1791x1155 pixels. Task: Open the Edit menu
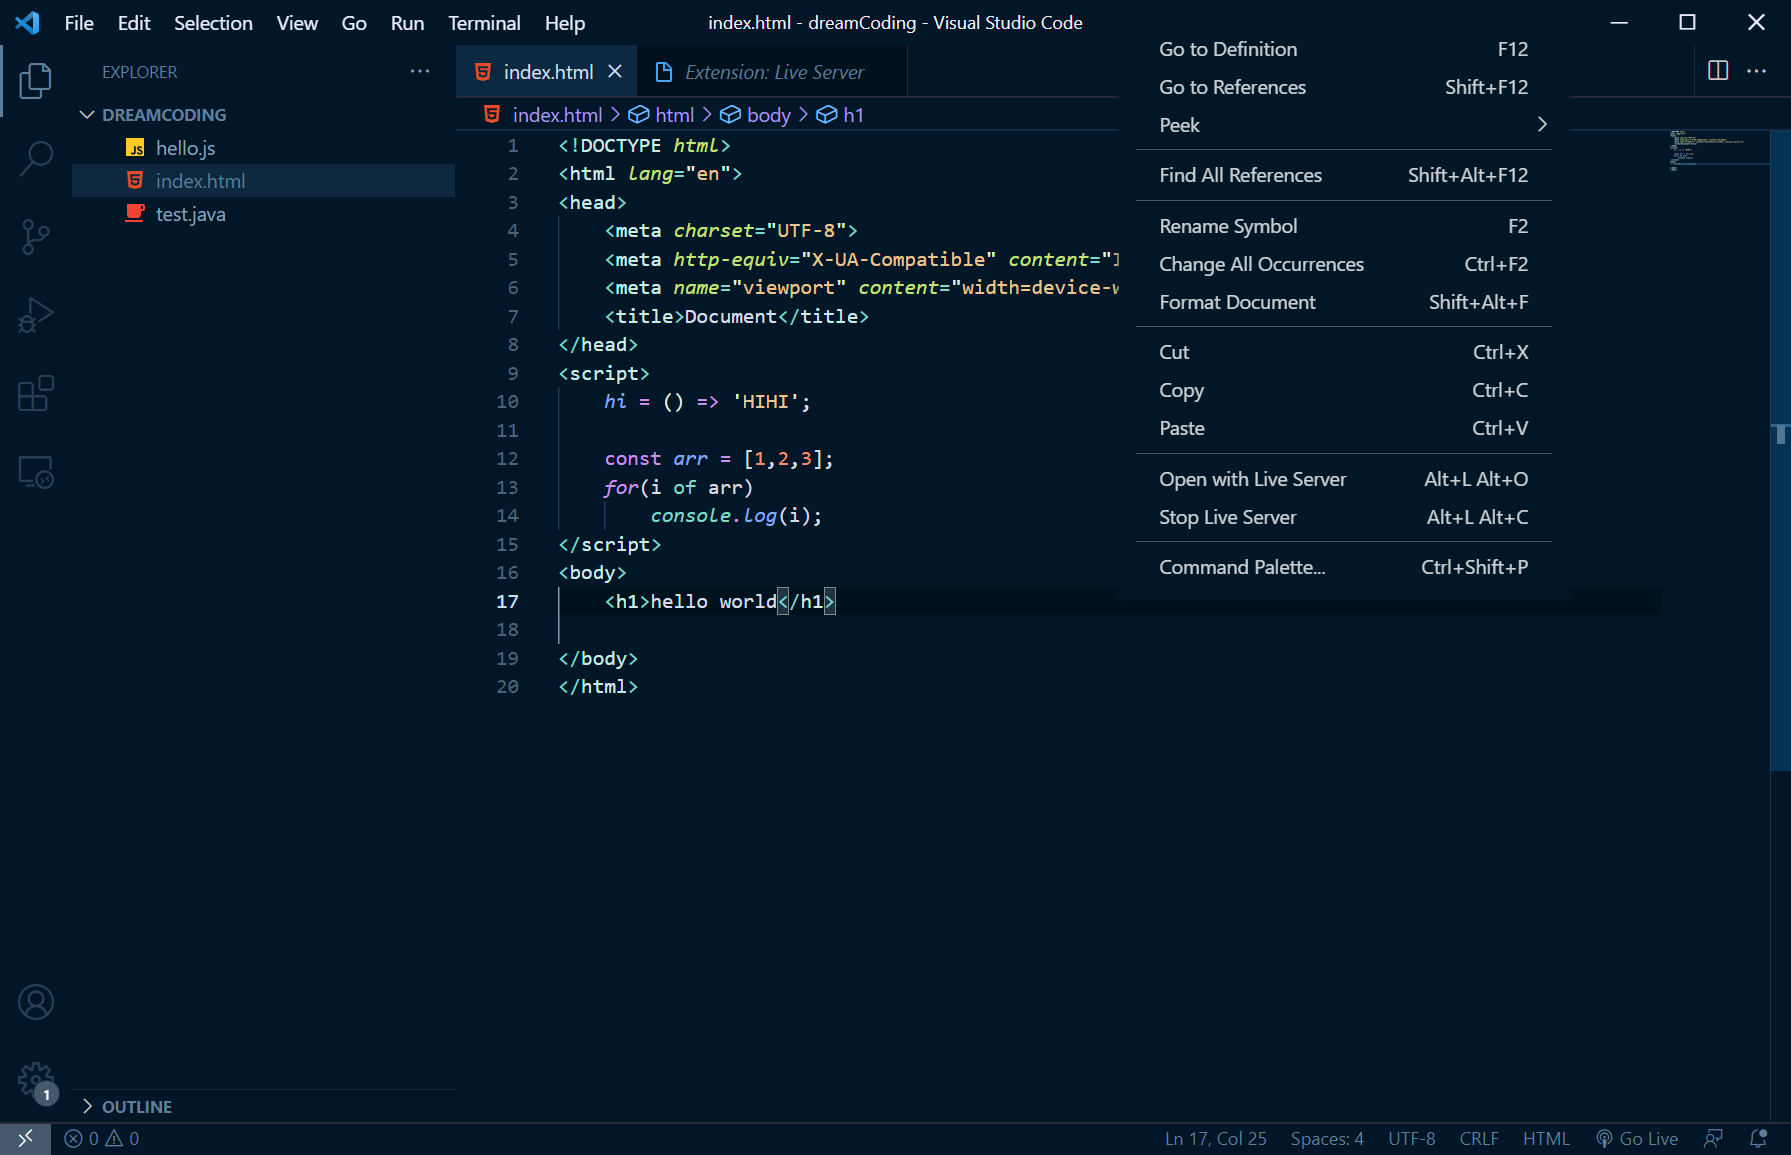(134, 23)
